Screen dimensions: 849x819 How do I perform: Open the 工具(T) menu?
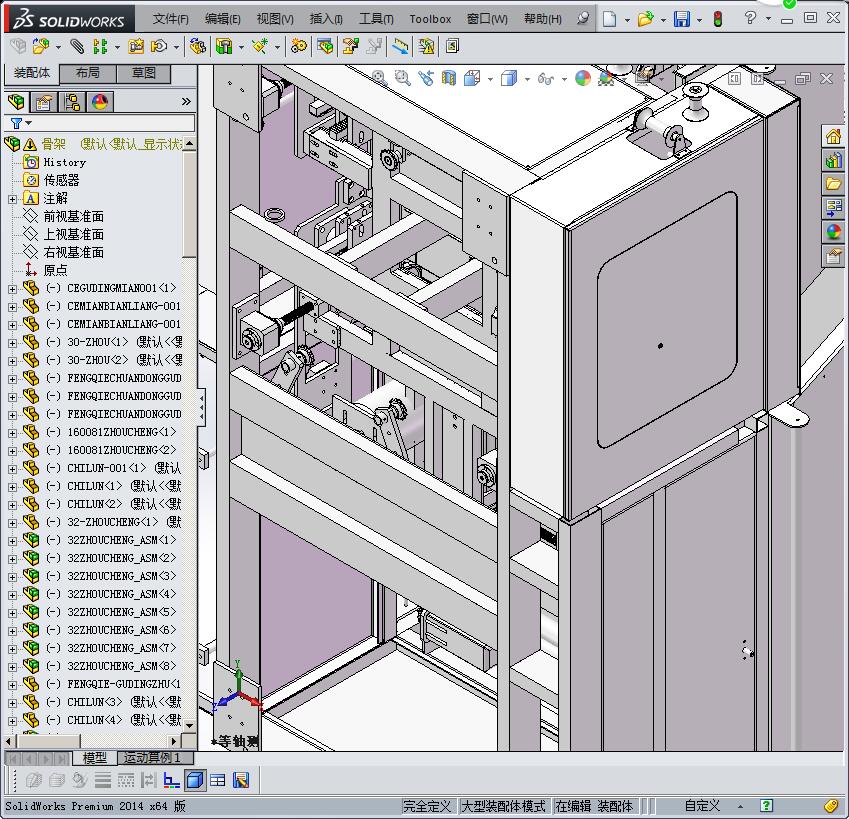[376, 19]
